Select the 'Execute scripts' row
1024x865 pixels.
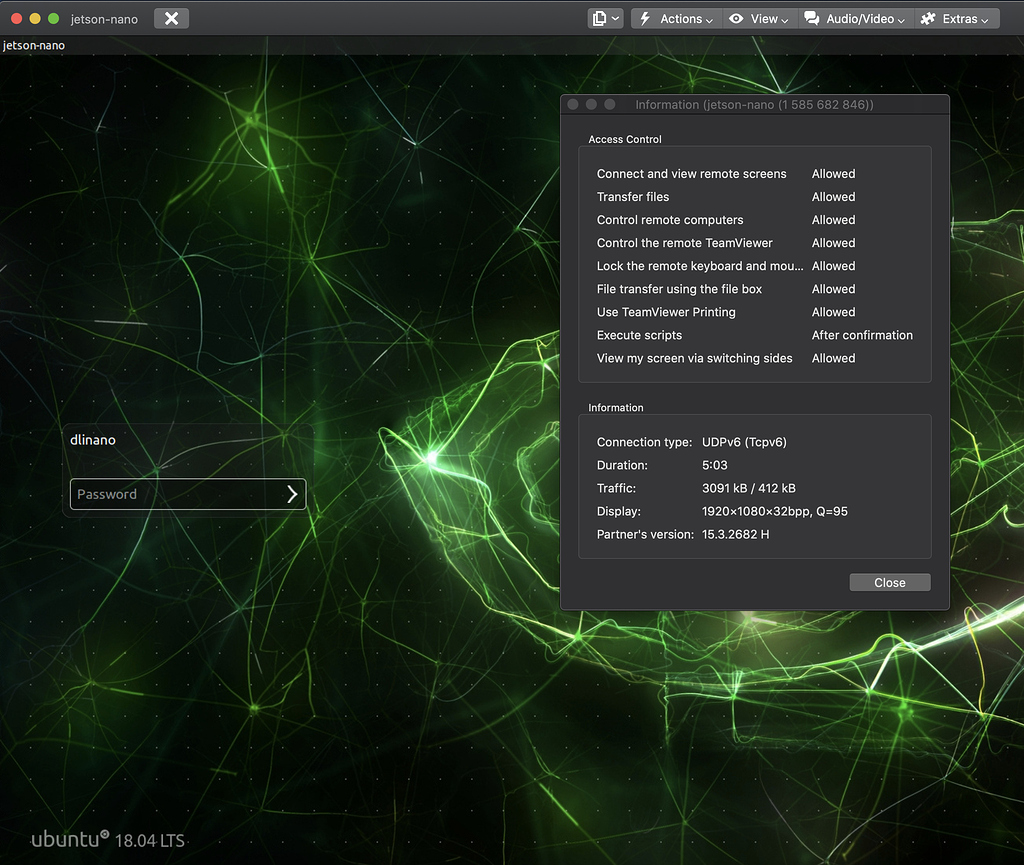[754, 335]
